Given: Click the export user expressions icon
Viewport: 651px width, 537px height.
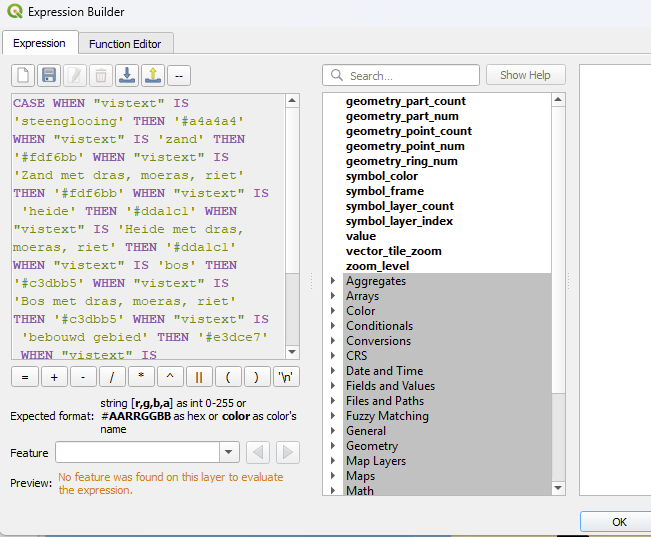Looking at the screenshot, I should (153, 76).
